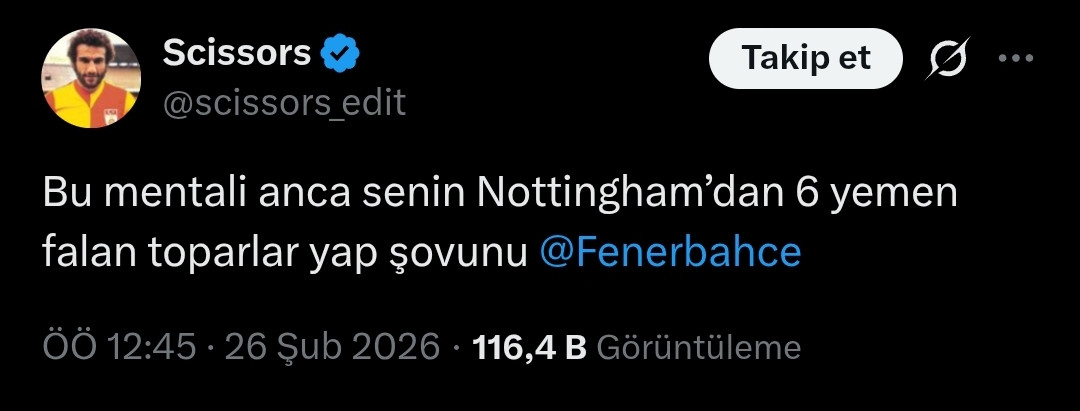Screen dimensions: 1080x411
Task: Open the @scissors_edit handle link
Action: tap(284, 102)
